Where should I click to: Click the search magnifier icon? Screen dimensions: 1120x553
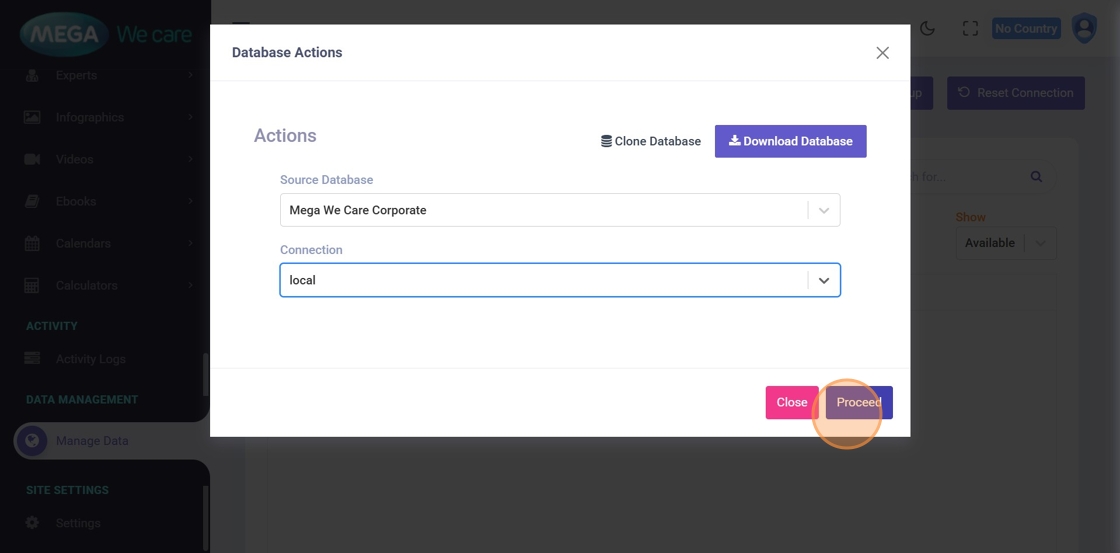pyautogui.click(x=1036, y=177)
